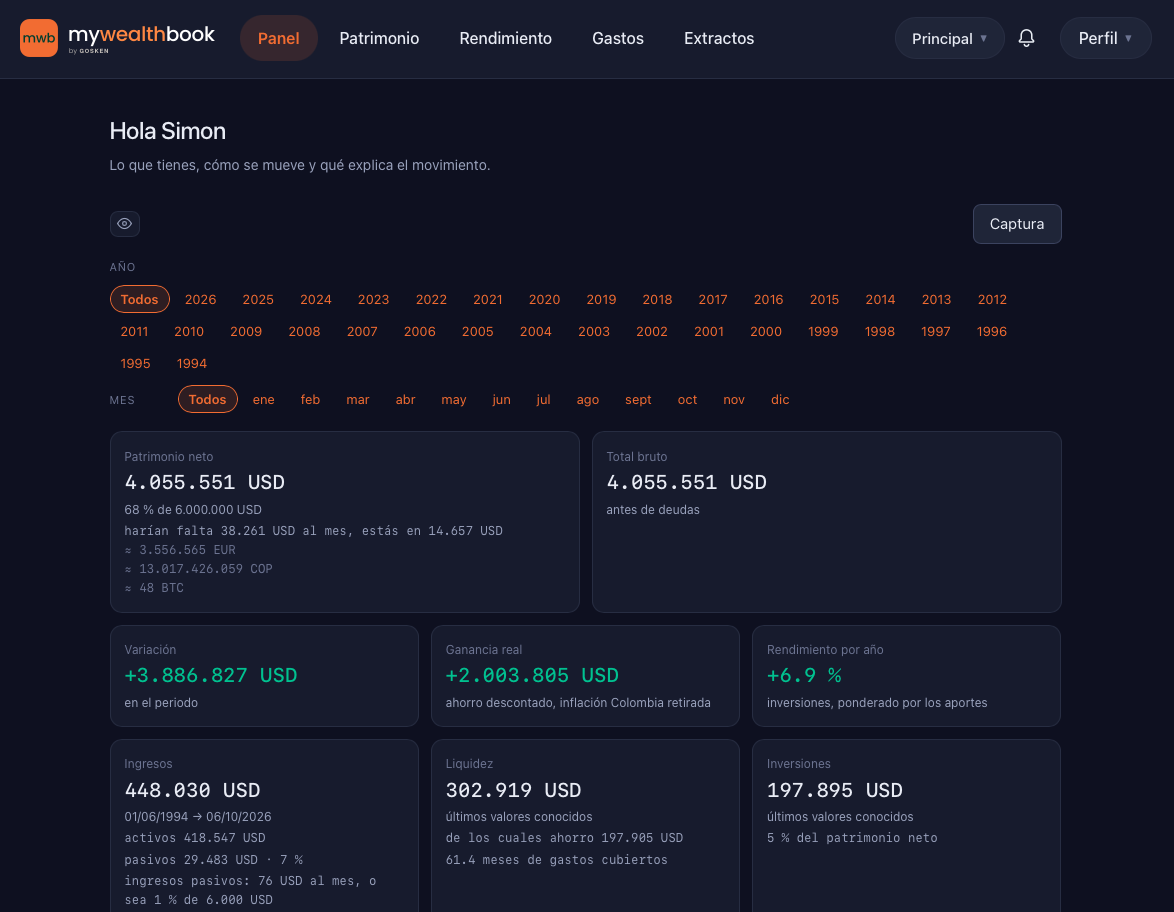
Task: Select Todos in the year filter
Action: 140,300
